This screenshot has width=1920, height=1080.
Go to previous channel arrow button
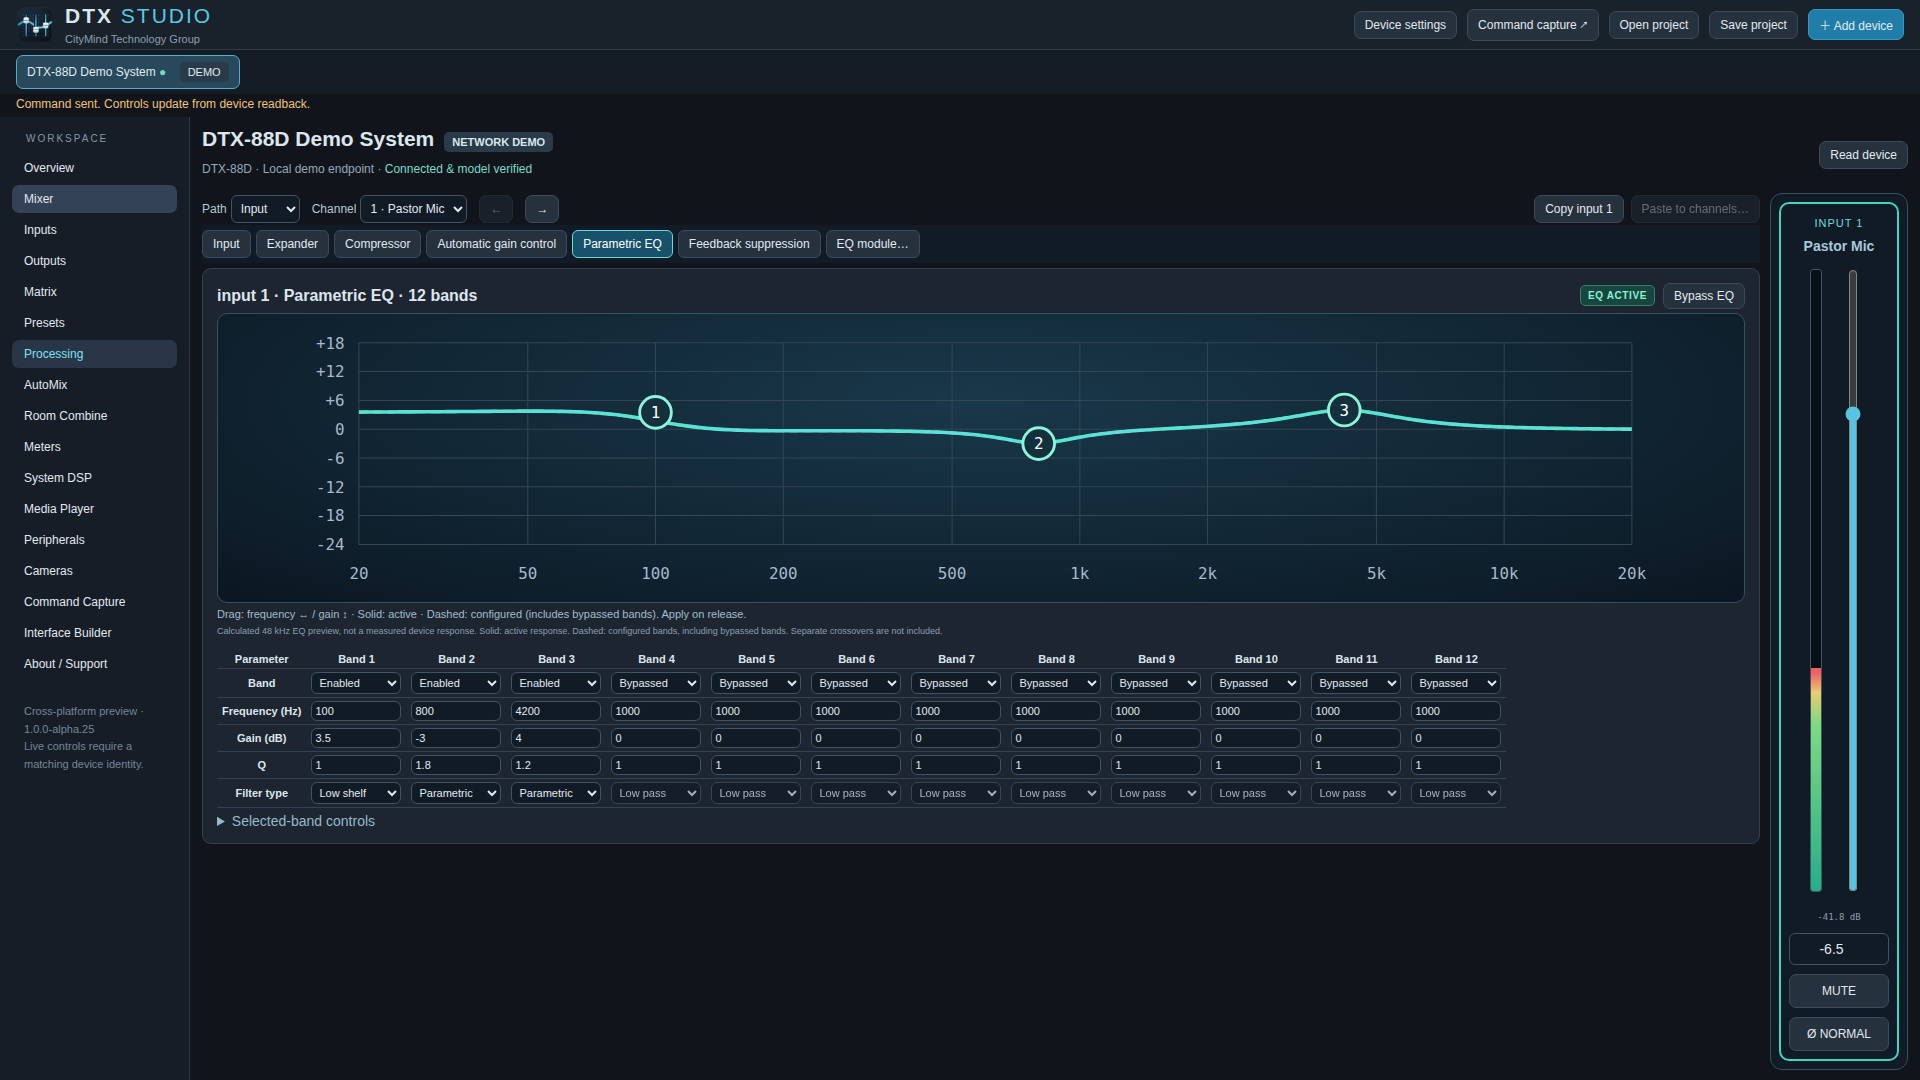[496, 209]
